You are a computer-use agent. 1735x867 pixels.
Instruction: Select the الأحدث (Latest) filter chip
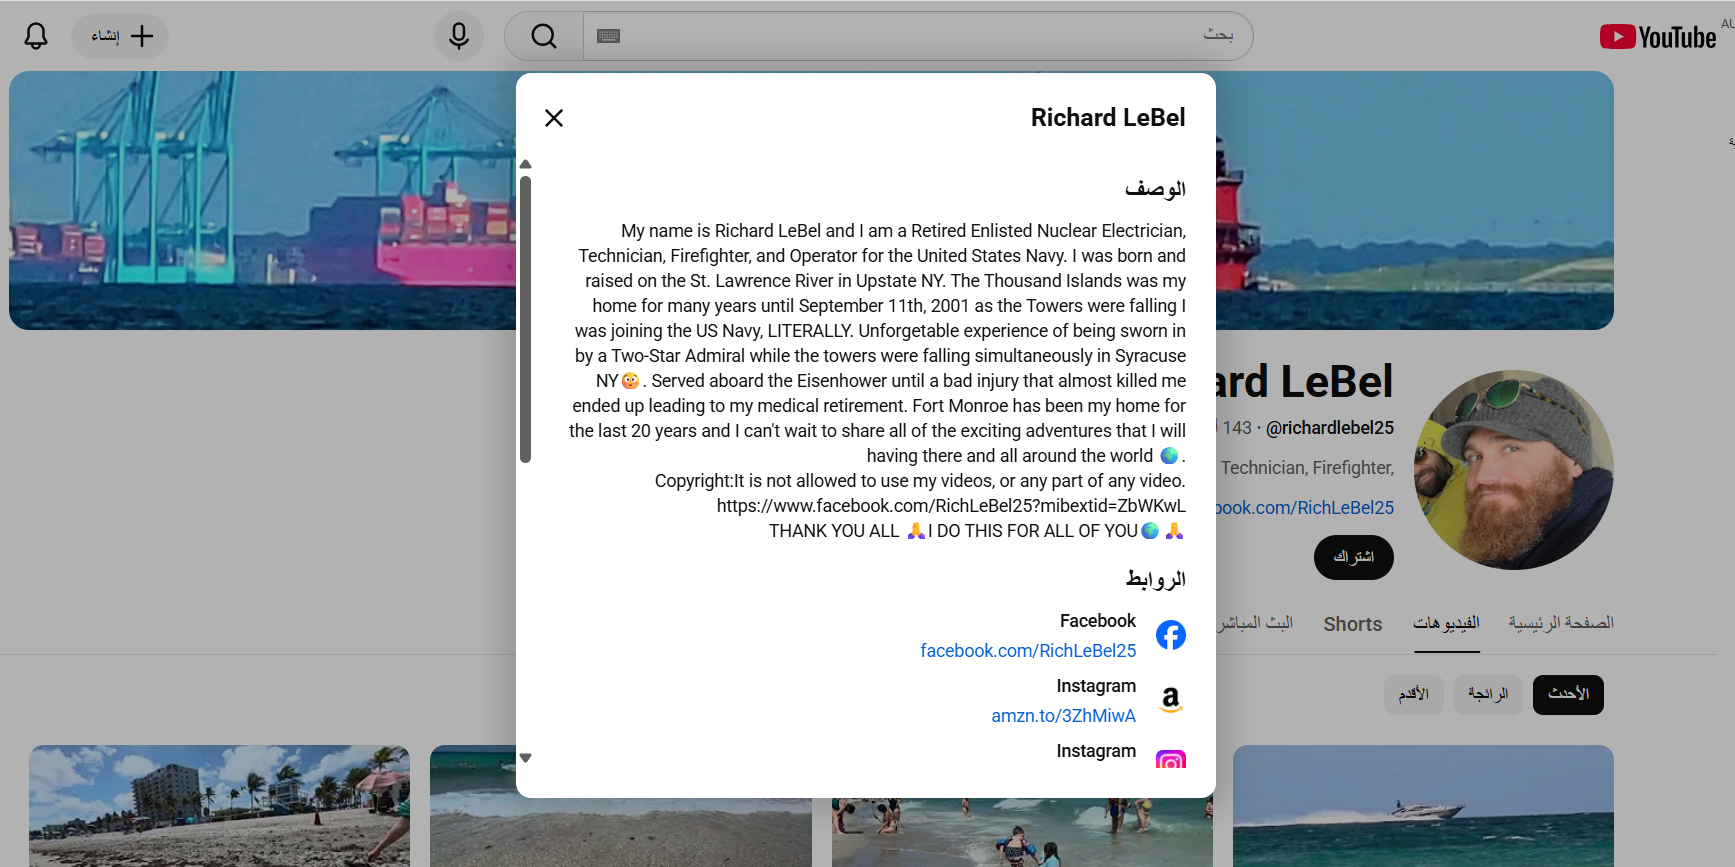1567,694
